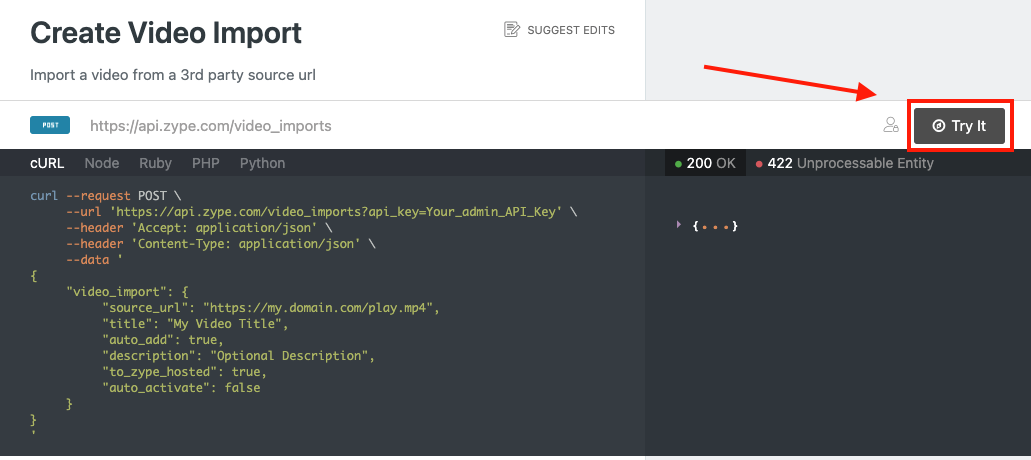Click the "title": "My Video Title" line
1031x460 pixels.
(x=195, y=324)
